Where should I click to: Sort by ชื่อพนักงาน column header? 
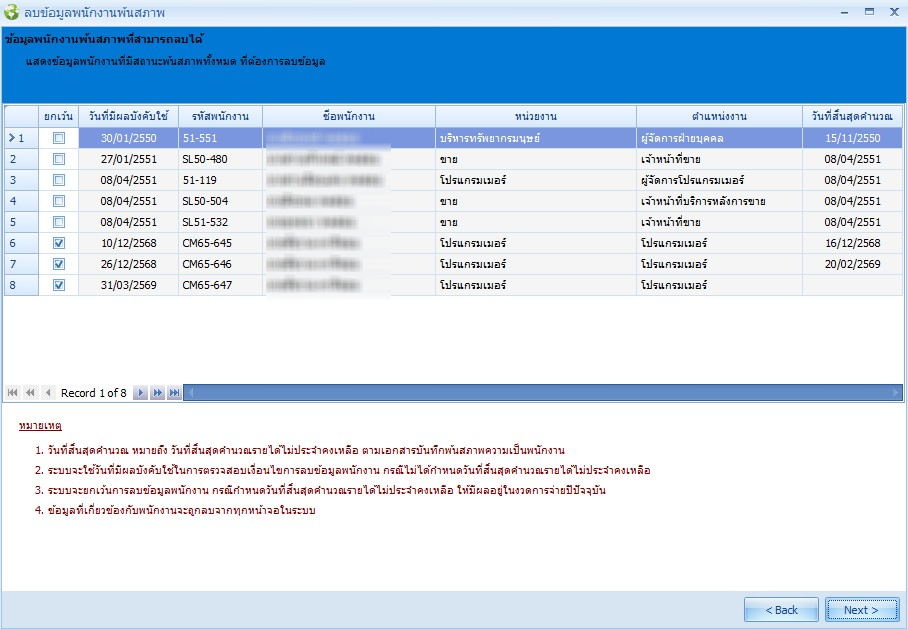tap(349, 116)
